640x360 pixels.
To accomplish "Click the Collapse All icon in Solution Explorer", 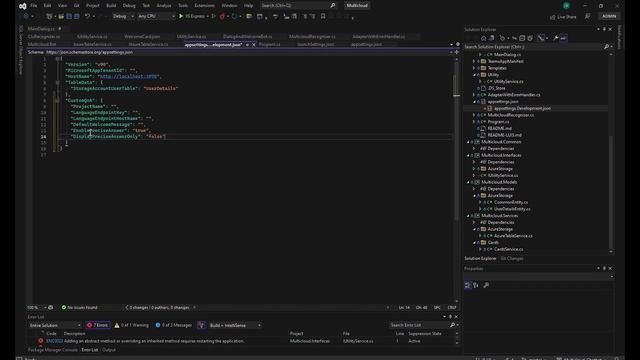I will click(x=522, y=38).
